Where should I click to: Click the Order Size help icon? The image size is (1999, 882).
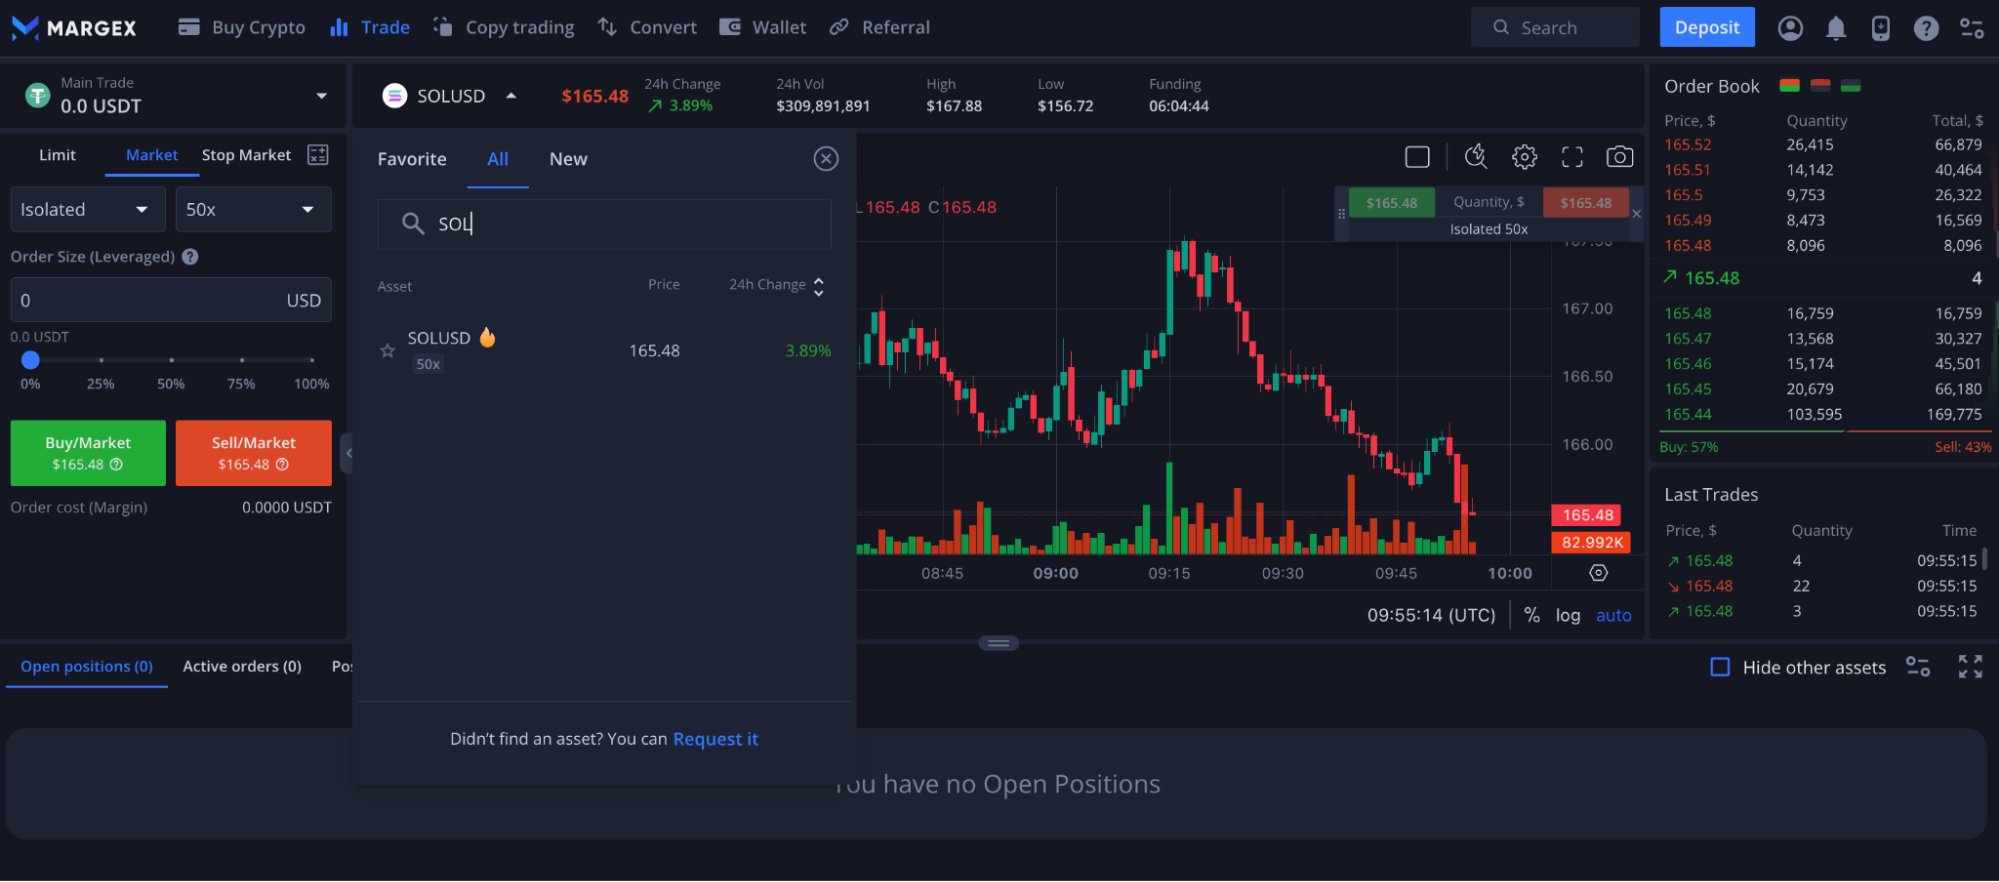pyautogui.click(x=190, y=257)
